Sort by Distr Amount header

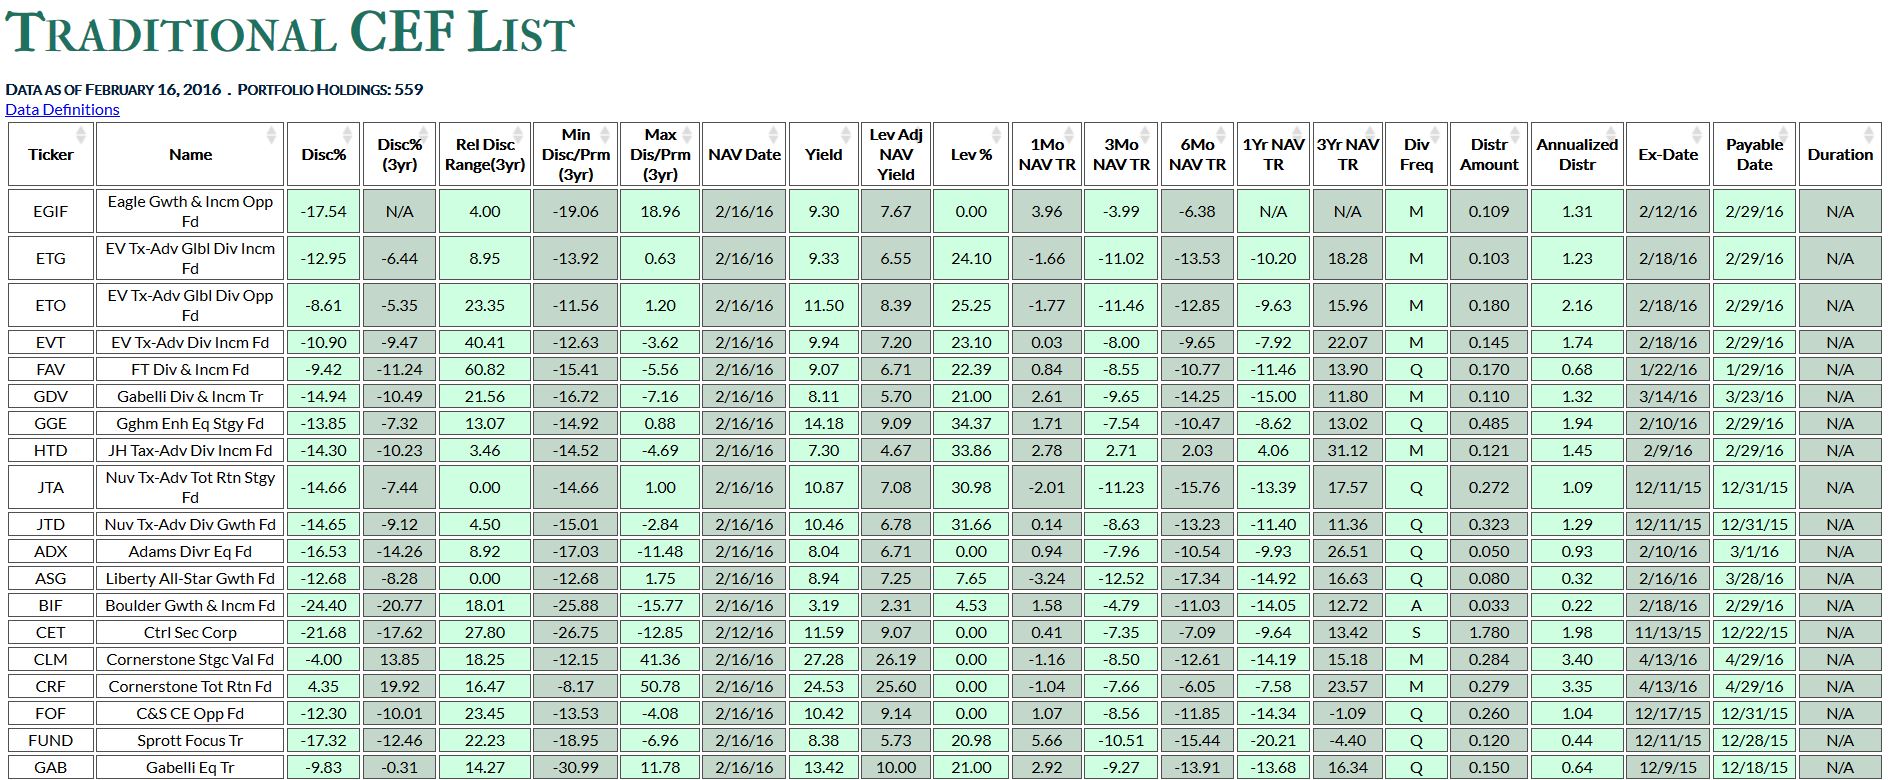click(x=1488, y=155)
